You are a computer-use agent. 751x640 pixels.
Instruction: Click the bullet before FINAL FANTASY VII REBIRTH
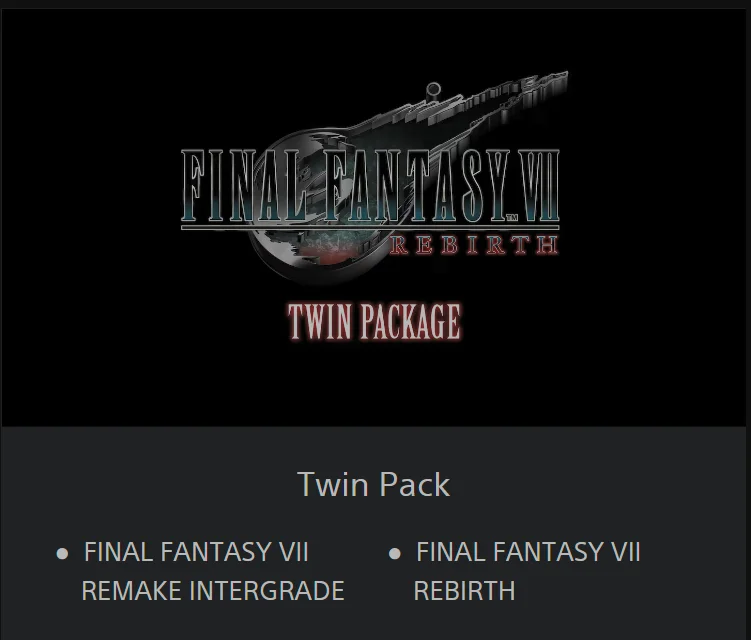pos(395,554)
